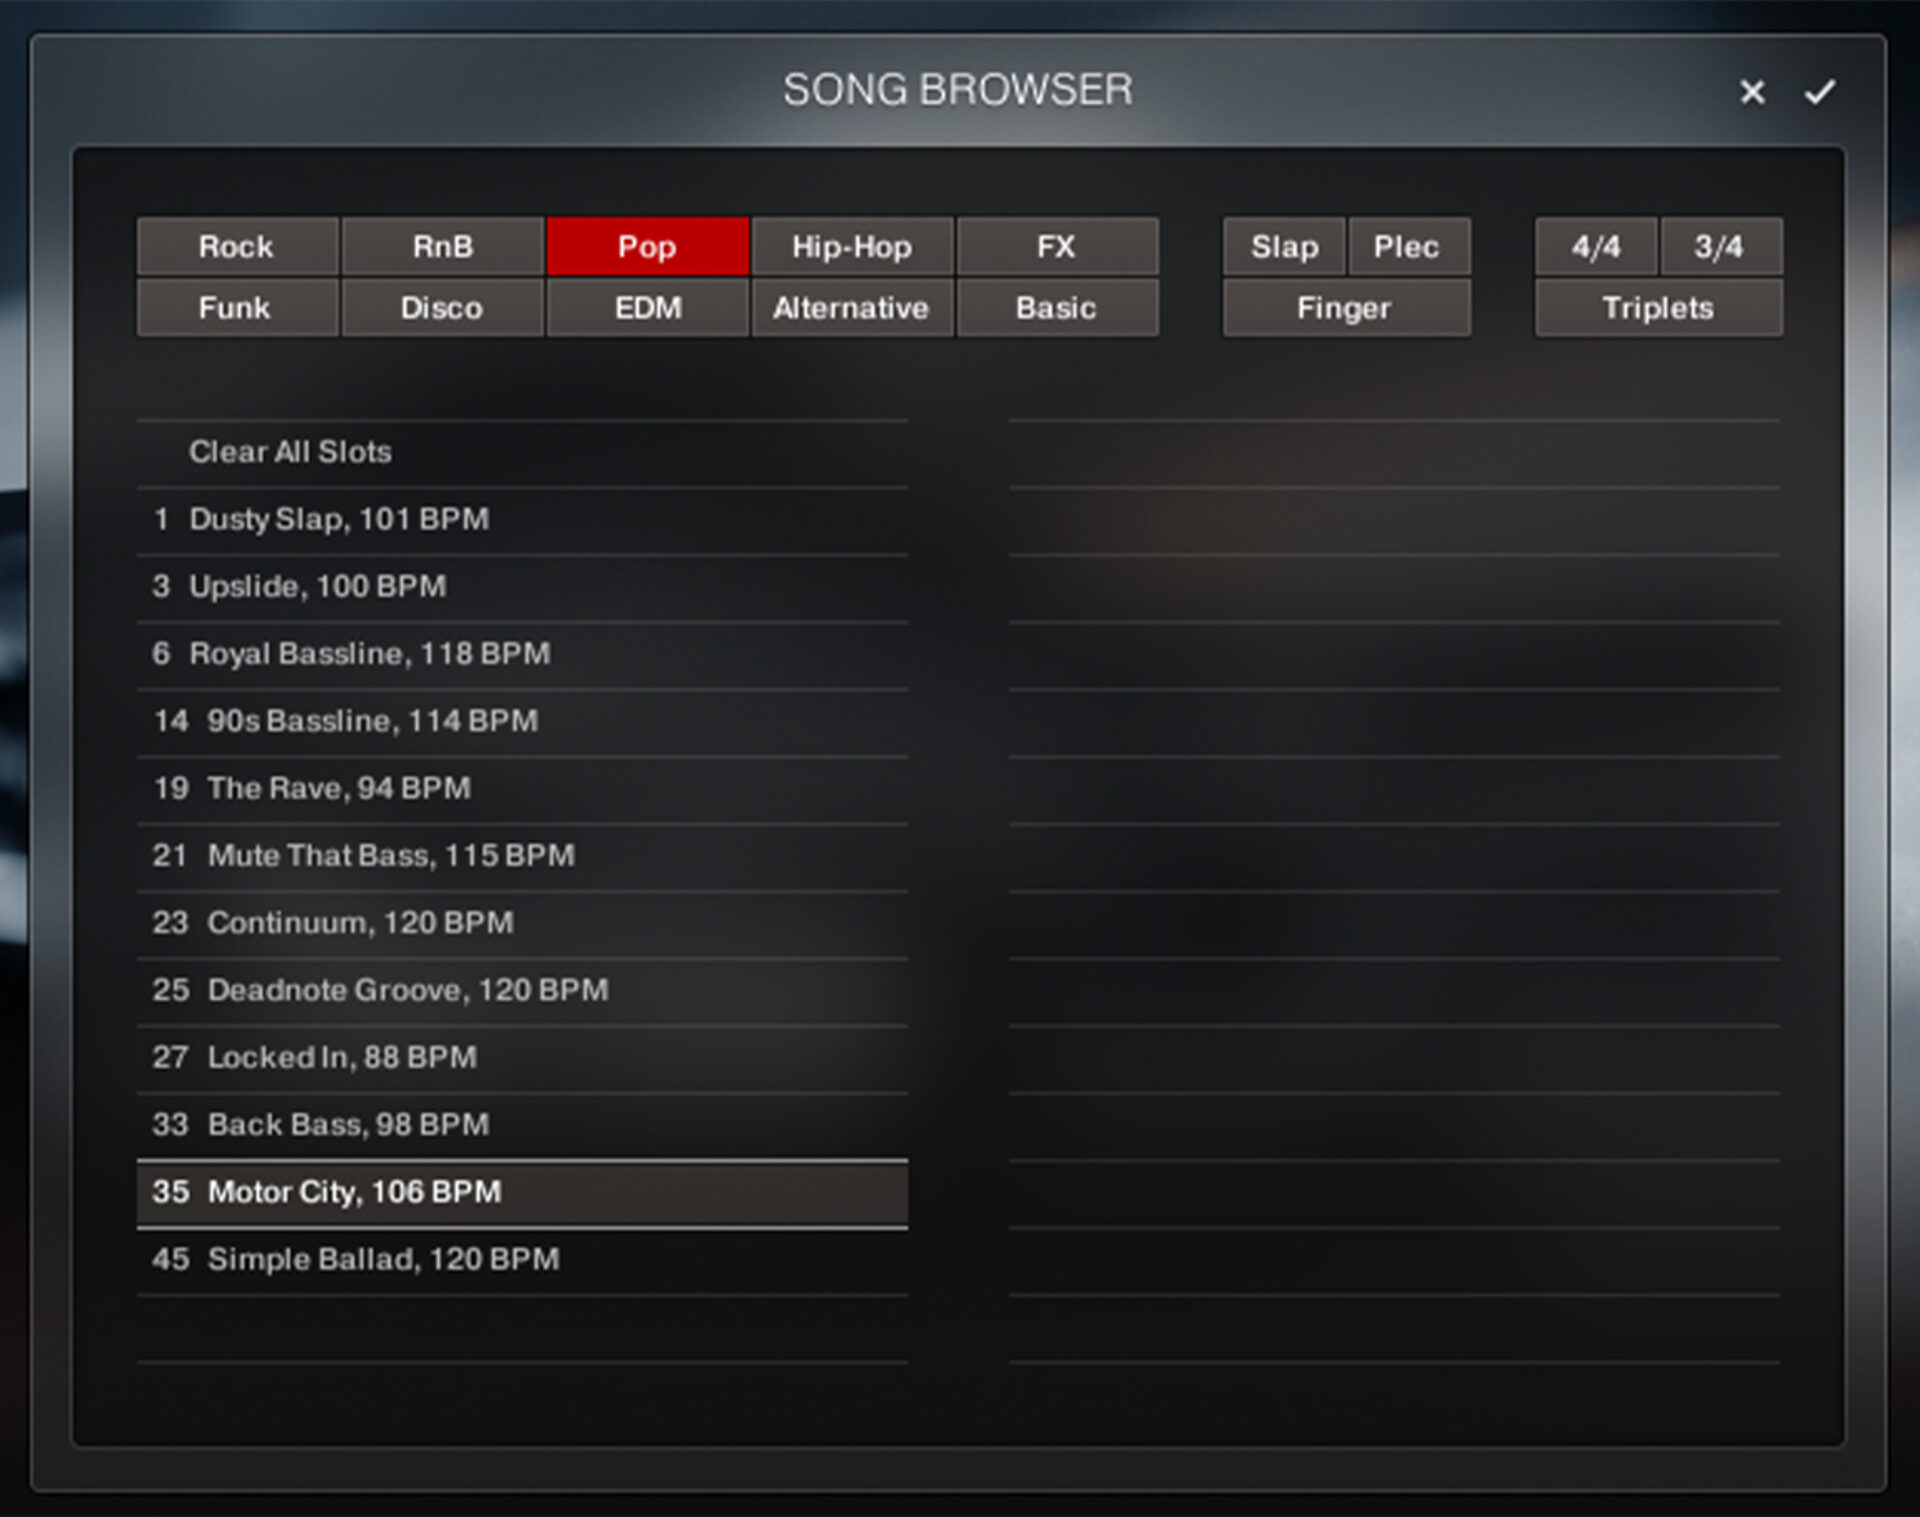Choose Royal Bassline, 118 BPM
The width and height of the screenshot is (1920, 1517).
[369, 654]
